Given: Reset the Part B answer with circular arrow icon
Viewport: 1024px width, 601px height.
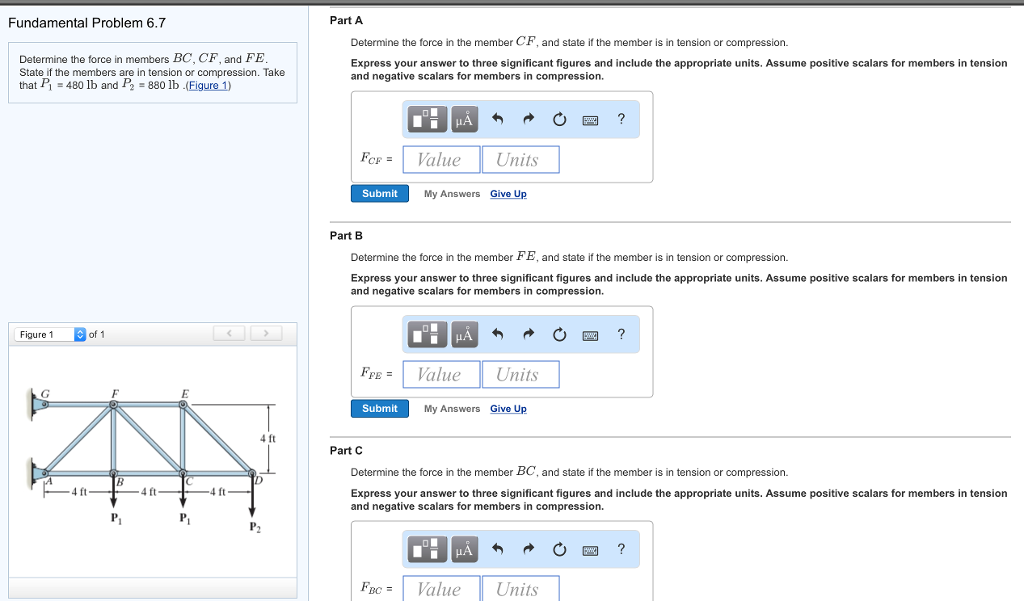Looking at the screenshot, I should point(559,334).
